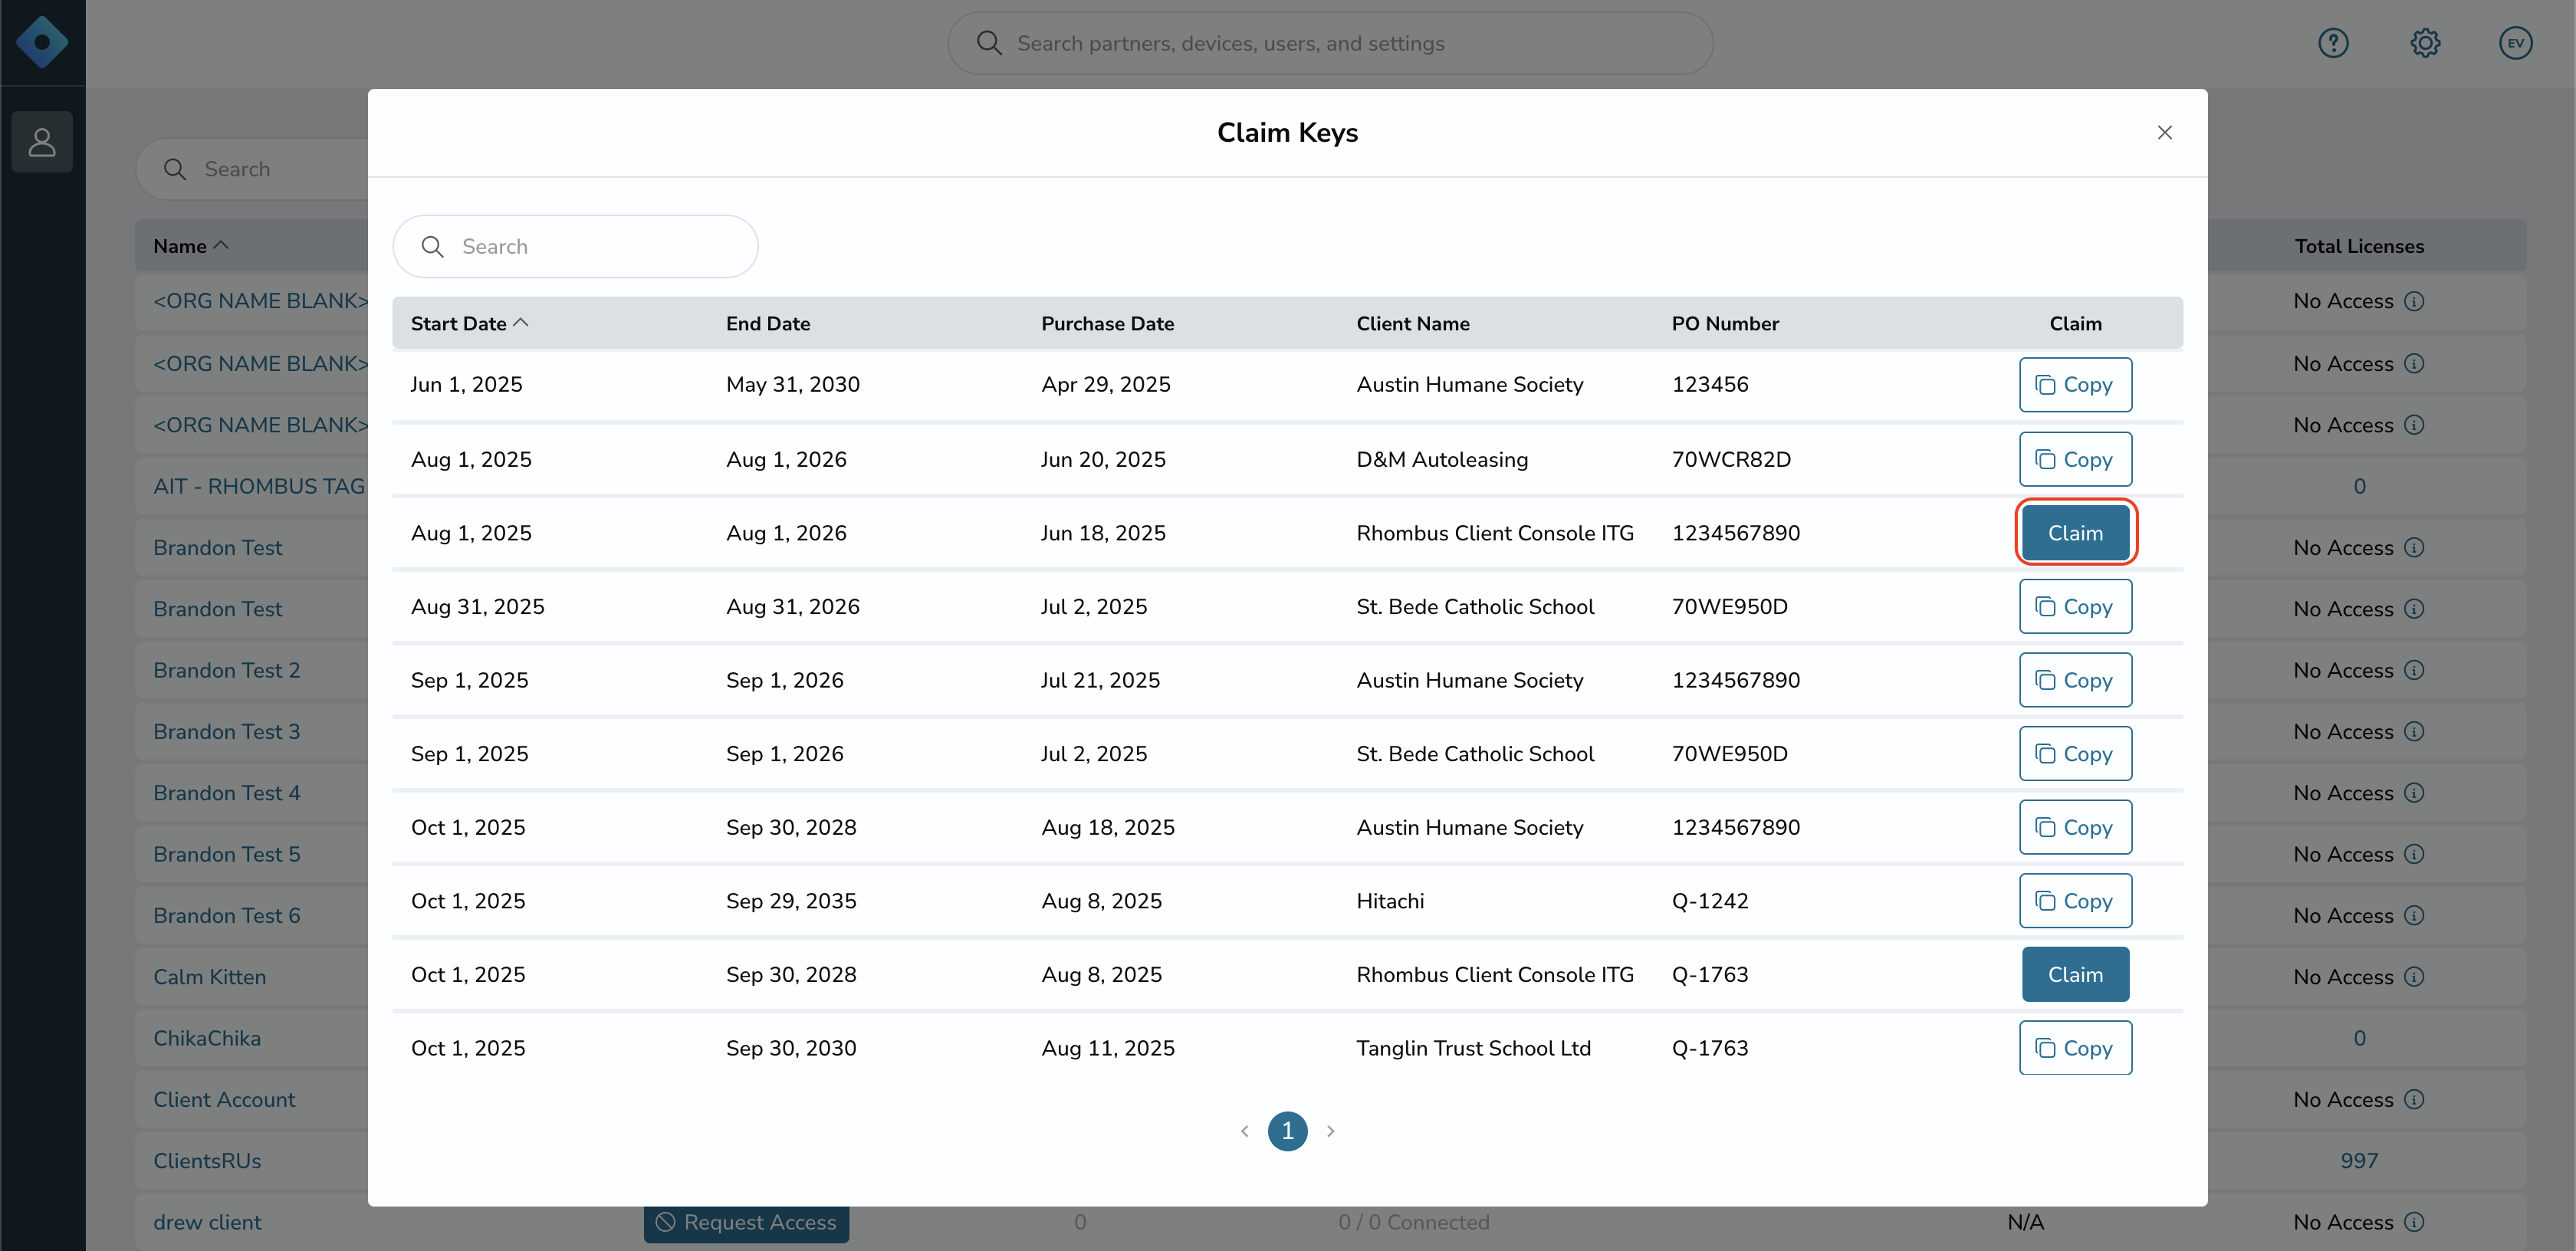Click info icon in Client Account row
Image resolution: width=2576 pixels, height=1251 pixels.
pyautogui.click(x=2414, y=1099)
